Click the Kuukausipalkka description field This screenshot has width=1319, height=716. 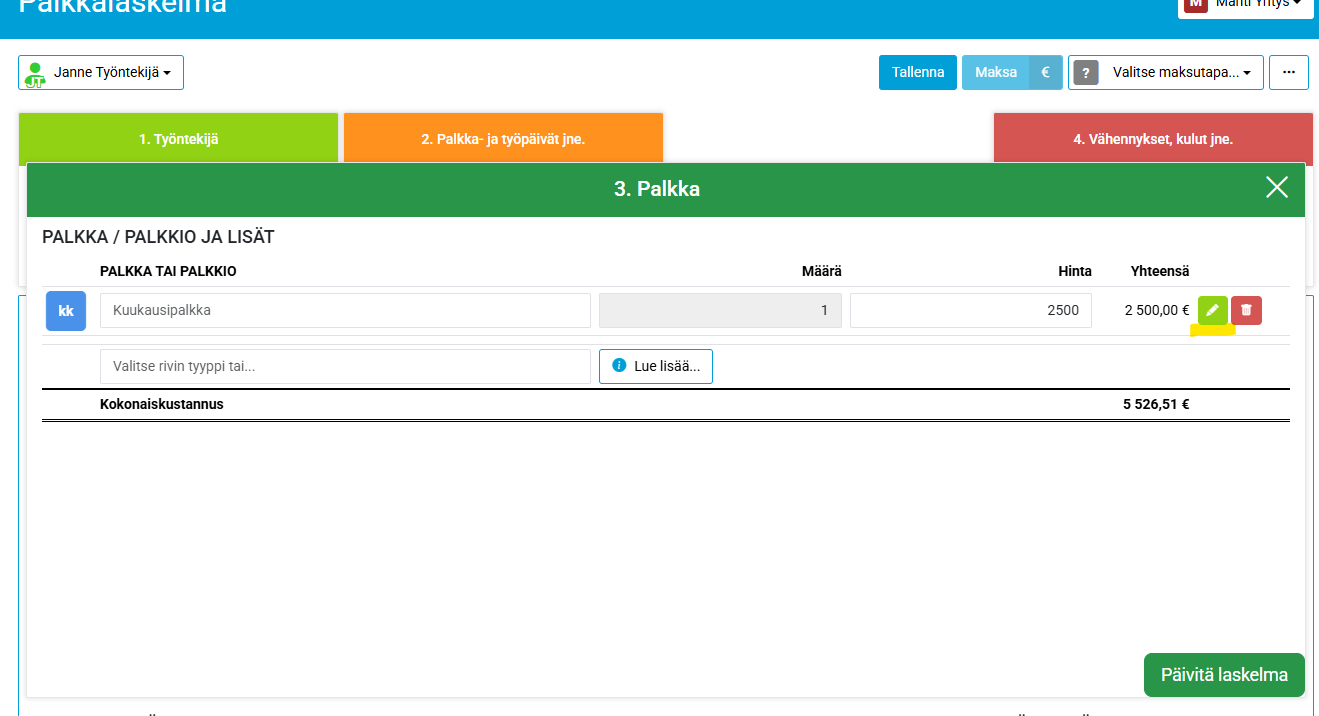pyautogui.click(x=345, y=310)
